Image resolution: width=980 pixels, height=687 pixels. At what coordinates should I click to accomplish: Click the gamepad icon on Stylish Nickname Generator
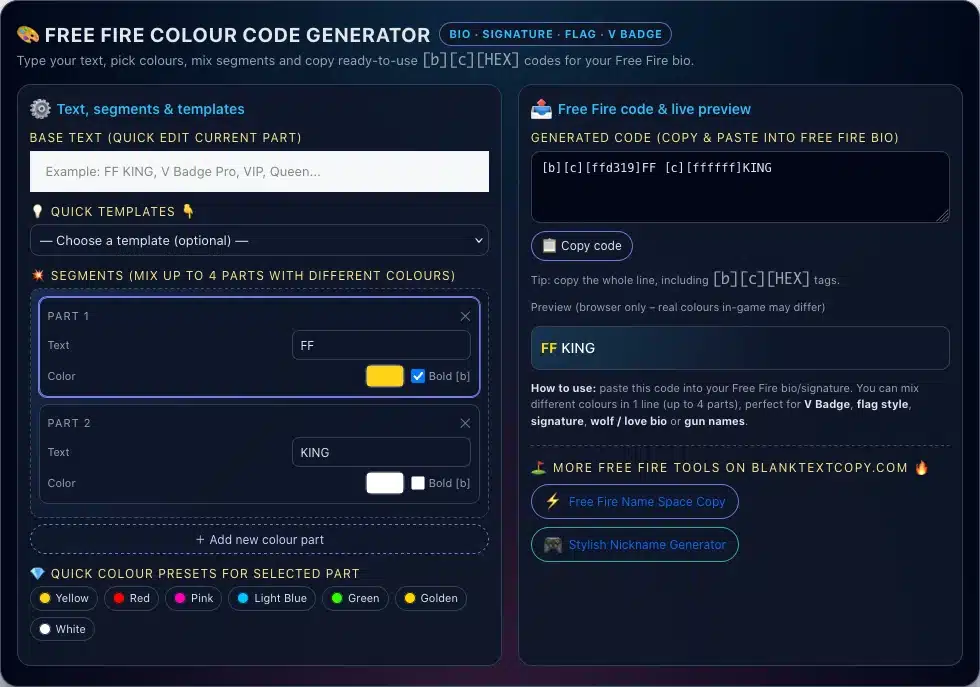(552, 544)
